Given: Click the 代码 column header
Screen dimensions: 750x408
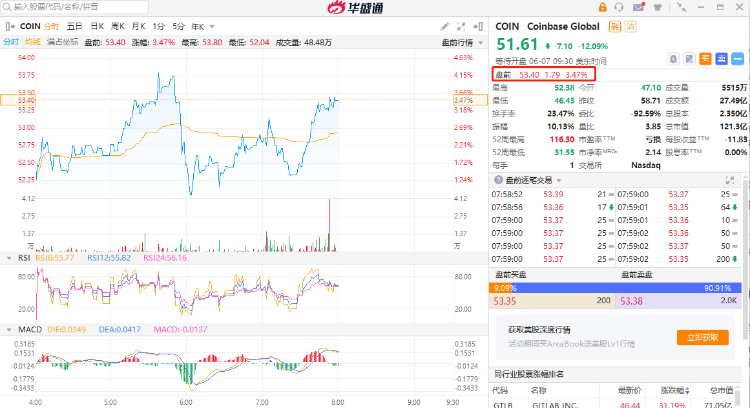Looking at the screenshot, I should pos(500,391).
